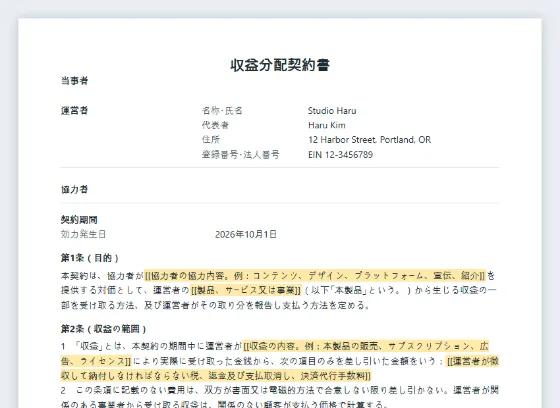The width and height of the screenshot is (560, 408).
Task: Click the EIN 12-3456789 value
Action: (x=340, y=155)
